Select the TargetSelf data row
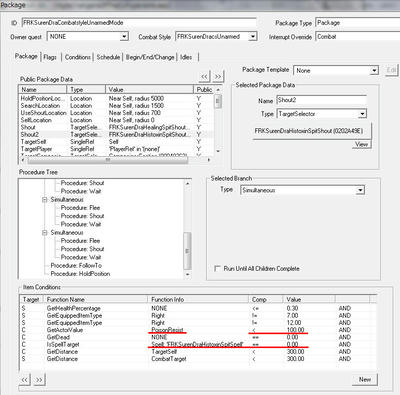The image size is (400, 395). tap(116, 142)
